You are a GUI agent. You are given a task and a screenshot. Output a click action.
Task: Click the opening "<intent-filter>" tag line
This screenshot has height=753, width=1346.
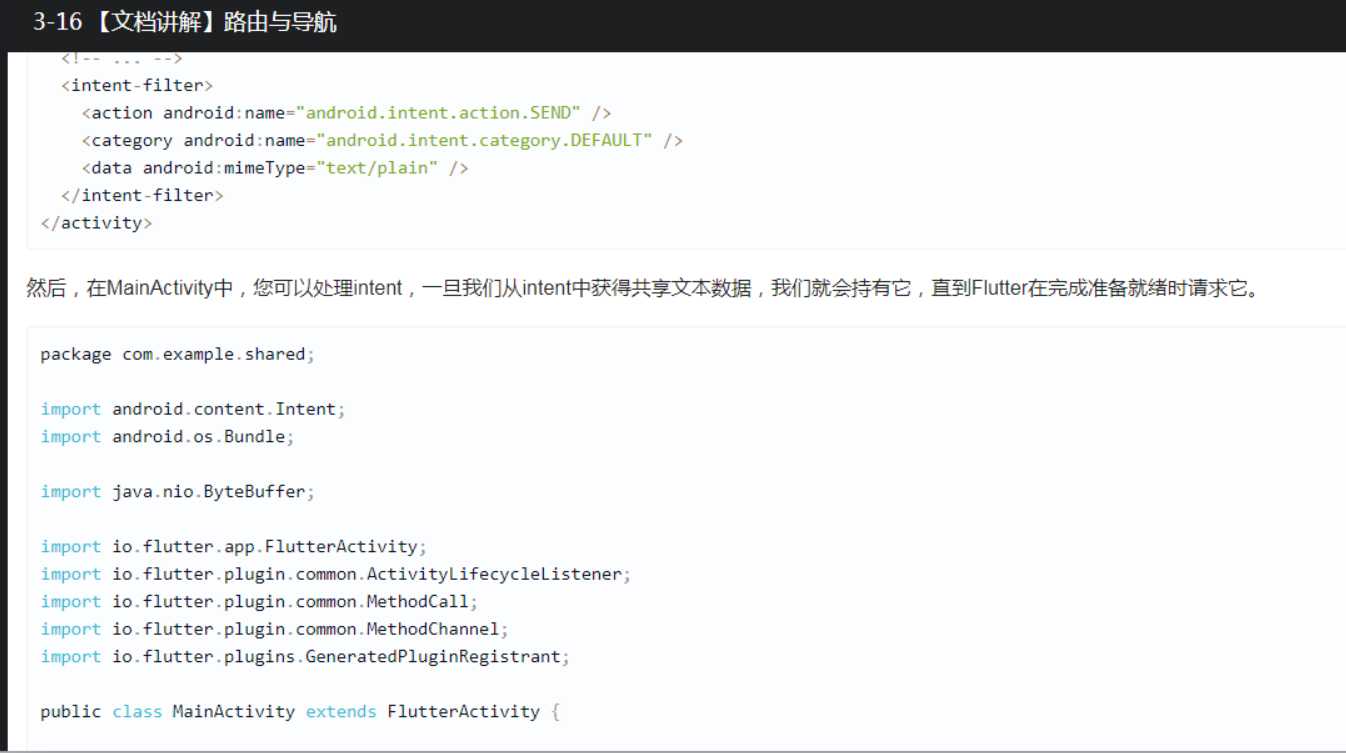137,85
